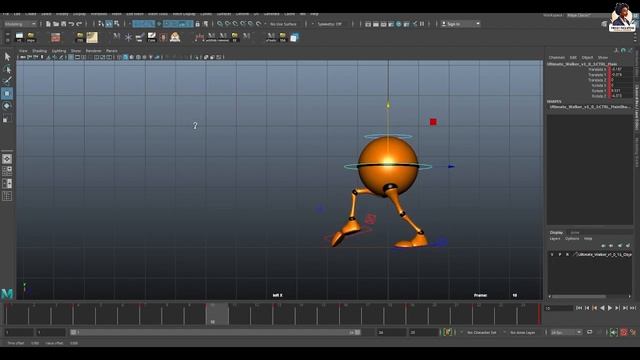Click the current frame input field
This screenshot has width=640, height=360.
click(558, 308)
